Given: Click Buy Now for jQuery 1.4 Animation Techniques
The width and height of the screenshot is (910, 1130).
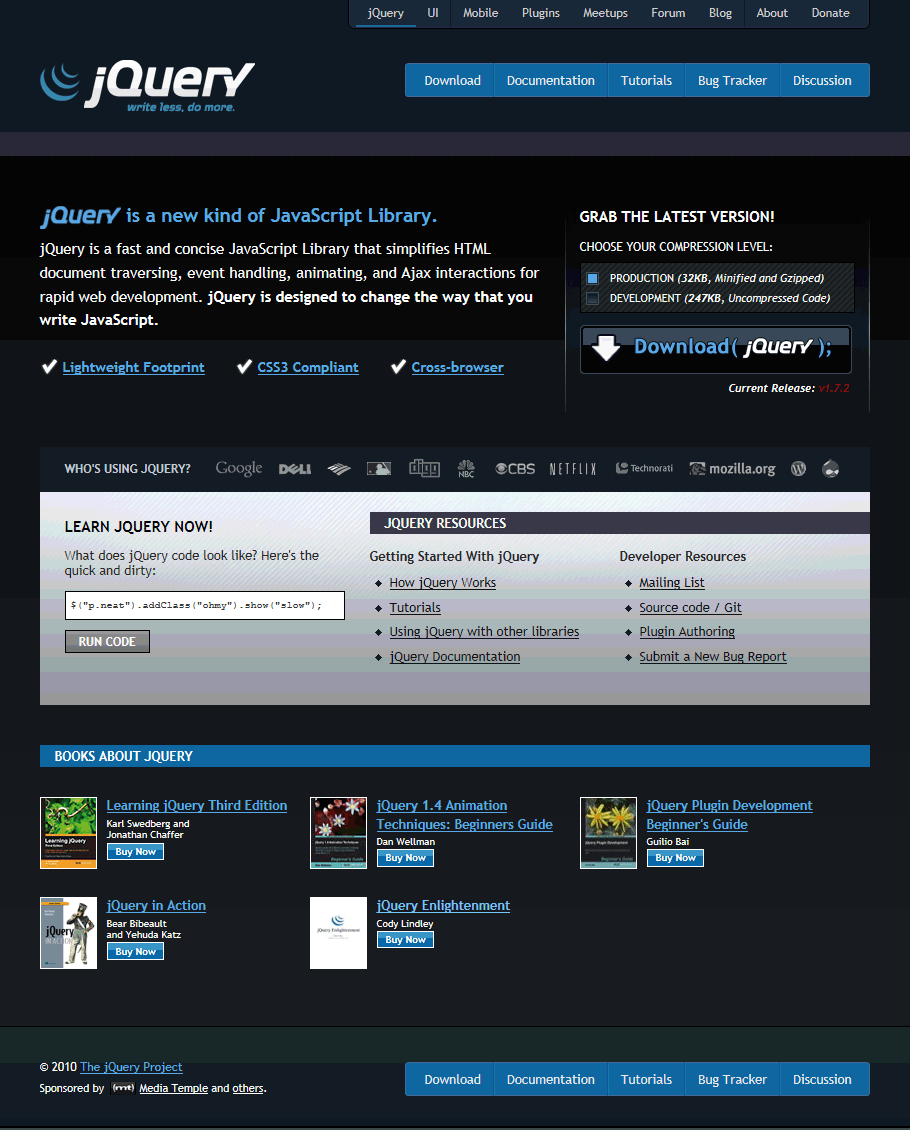Looking at the screenshot, I should 406,858.
